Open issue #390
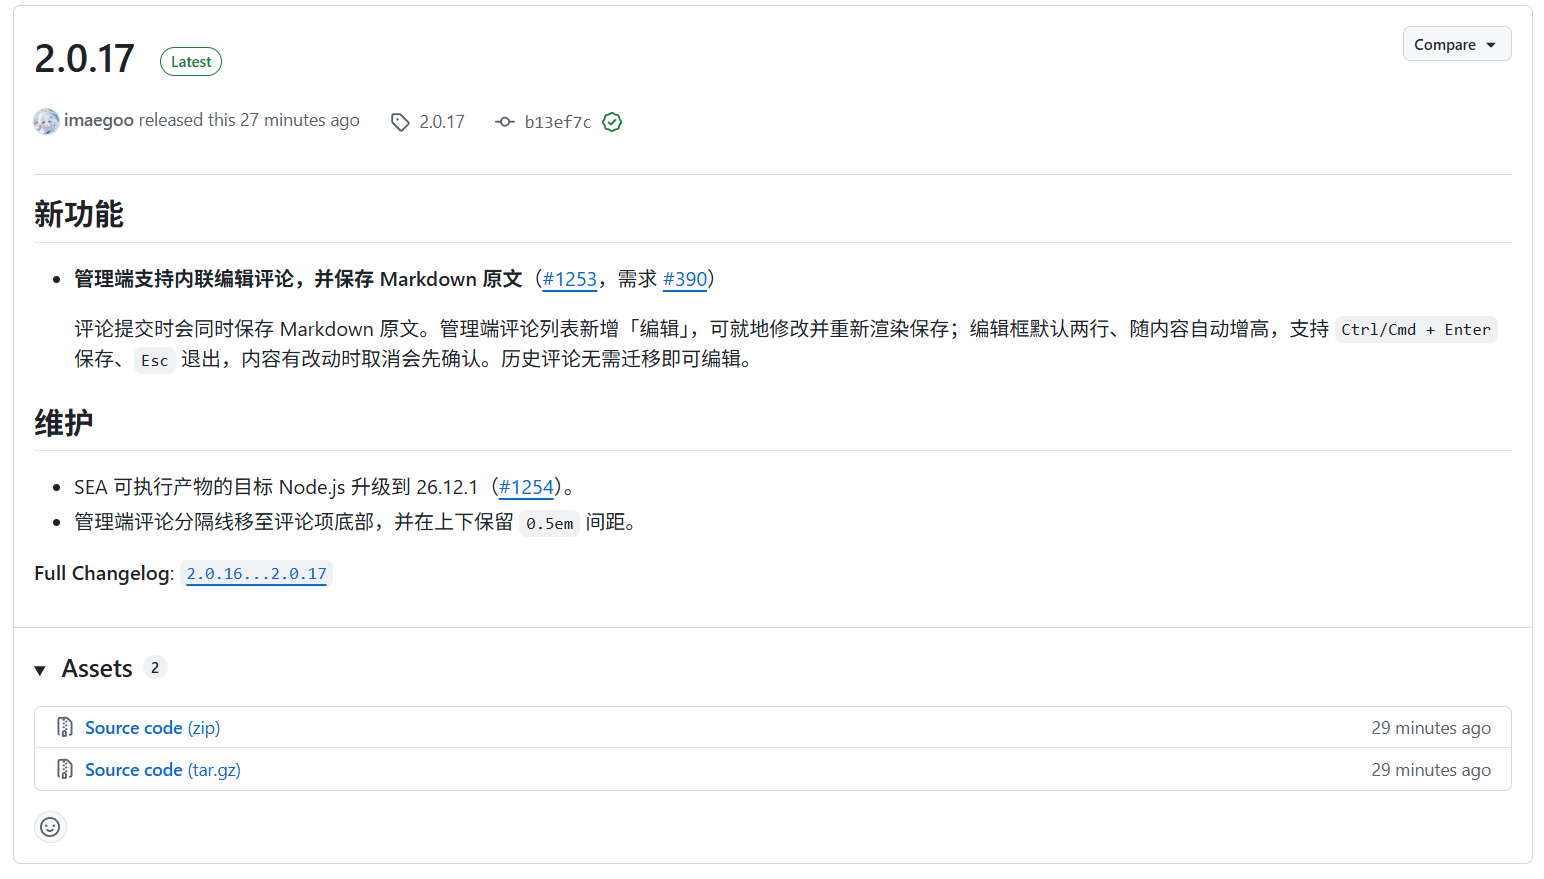This screenshot has height=879, width=1544. point(685,279)
